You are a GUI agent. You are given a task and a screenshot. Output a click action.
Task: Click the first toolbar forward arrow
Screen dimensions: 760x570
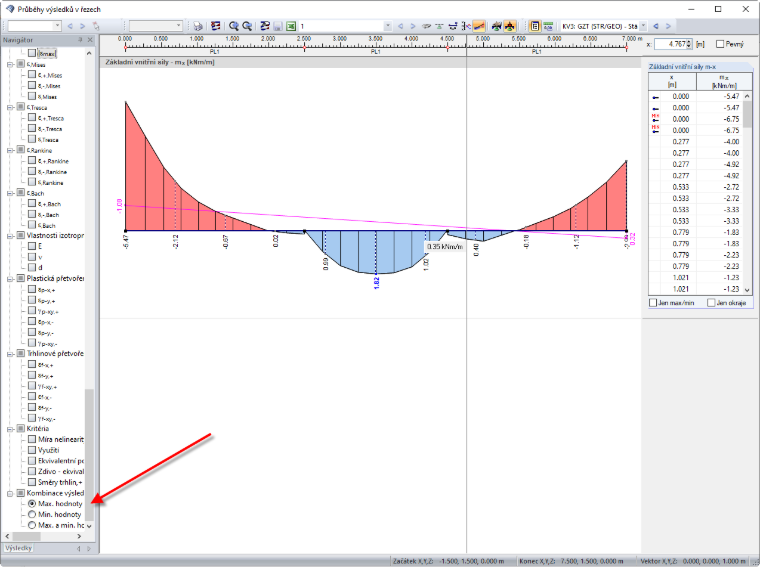point(82,26)
